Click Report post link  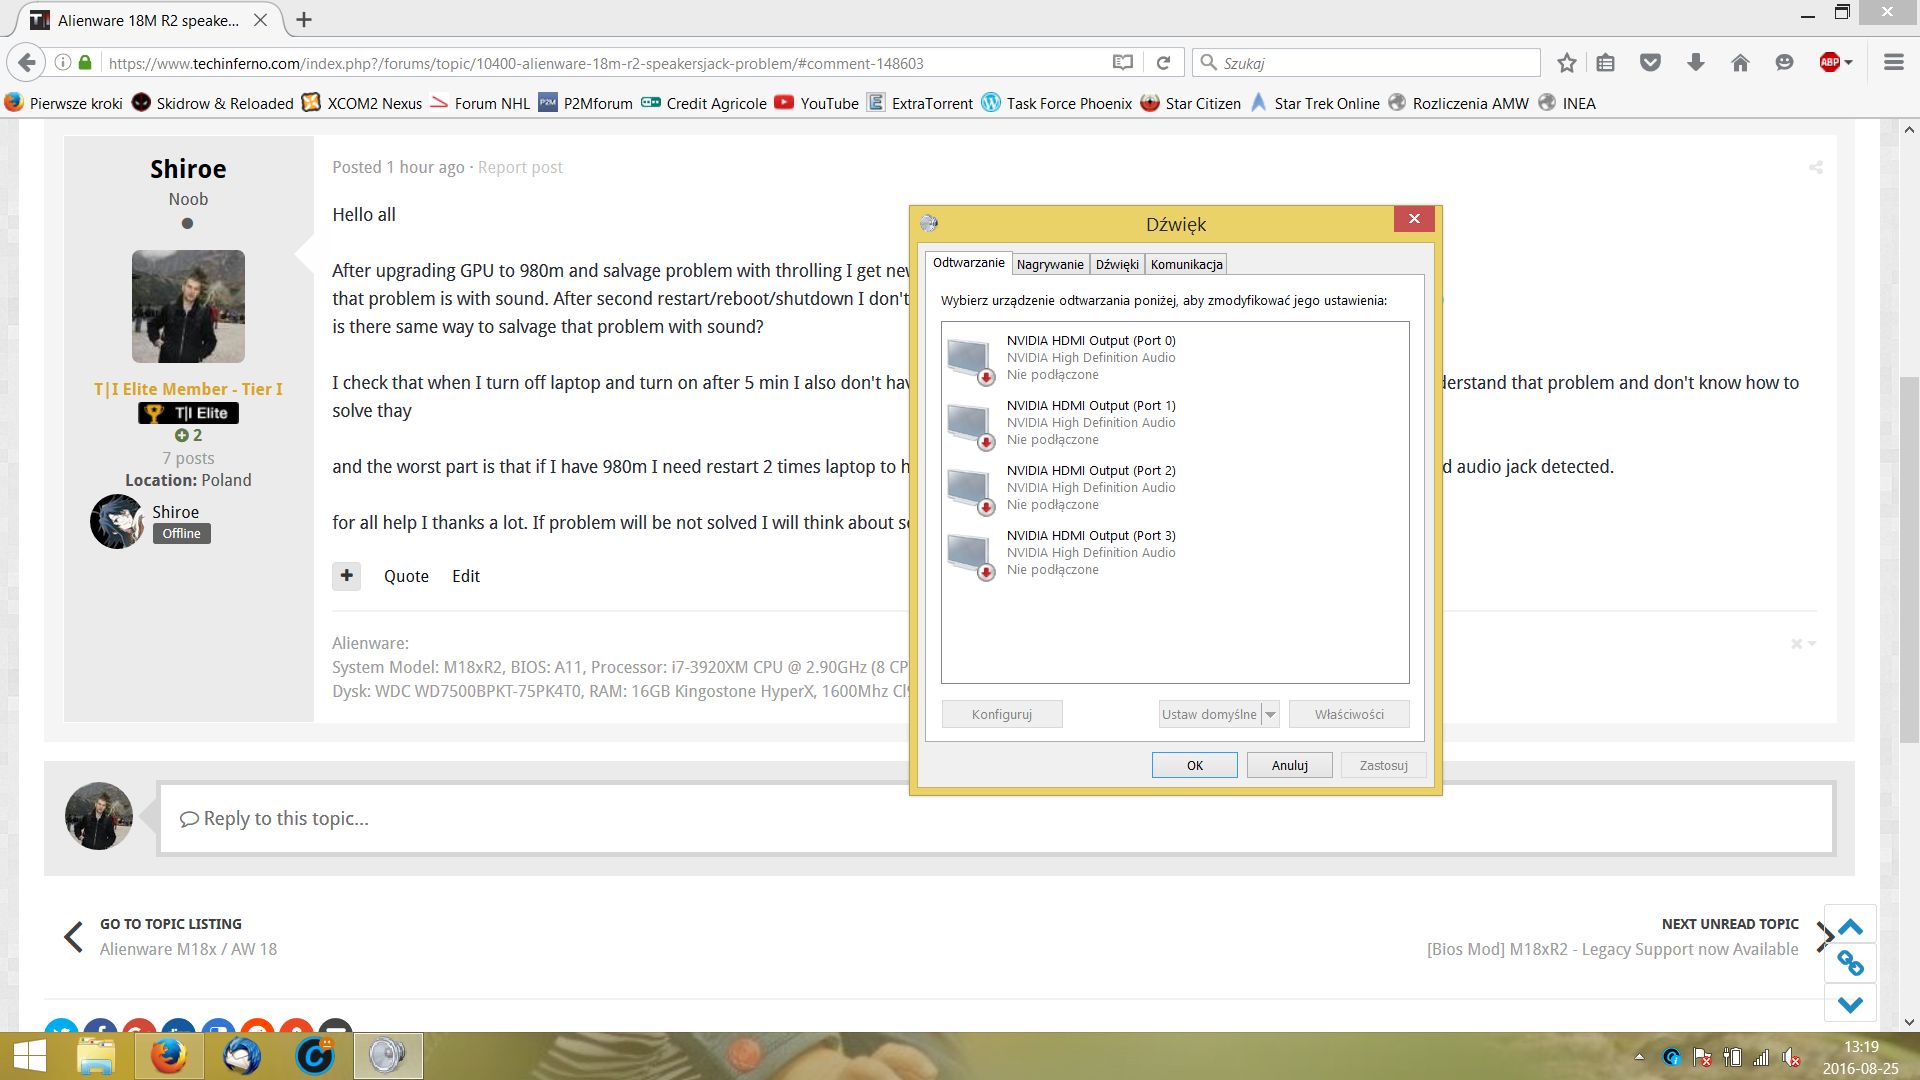[x=520, y=167]
